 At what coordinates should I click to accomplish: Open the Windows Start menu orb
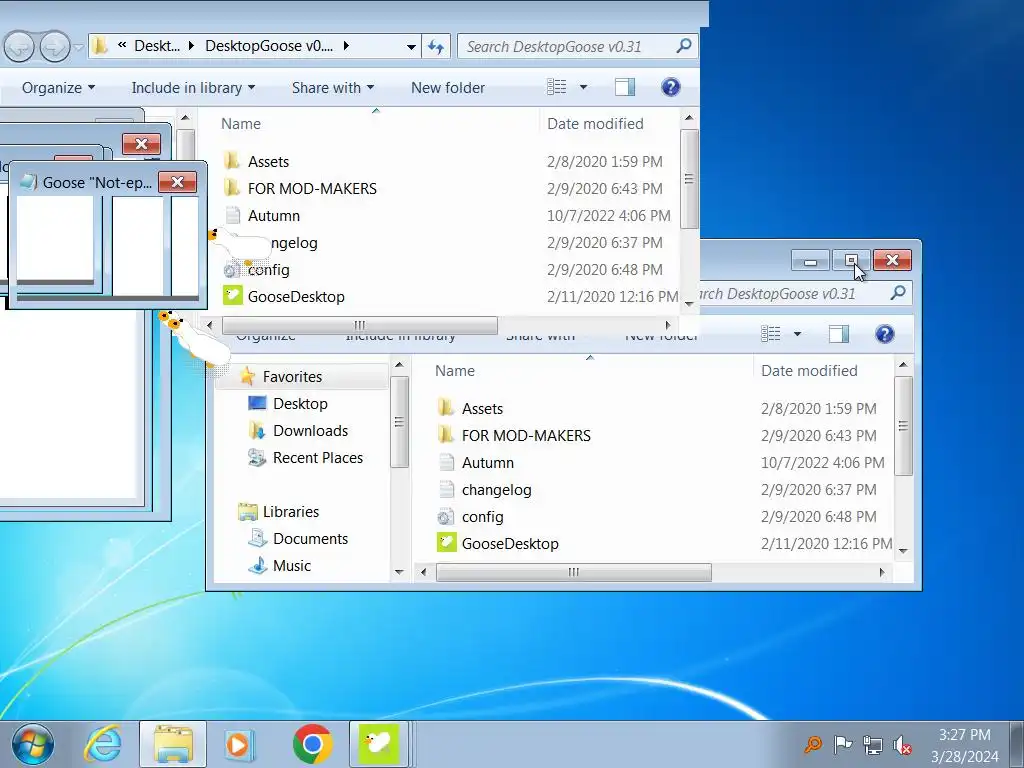click(31, 744)
